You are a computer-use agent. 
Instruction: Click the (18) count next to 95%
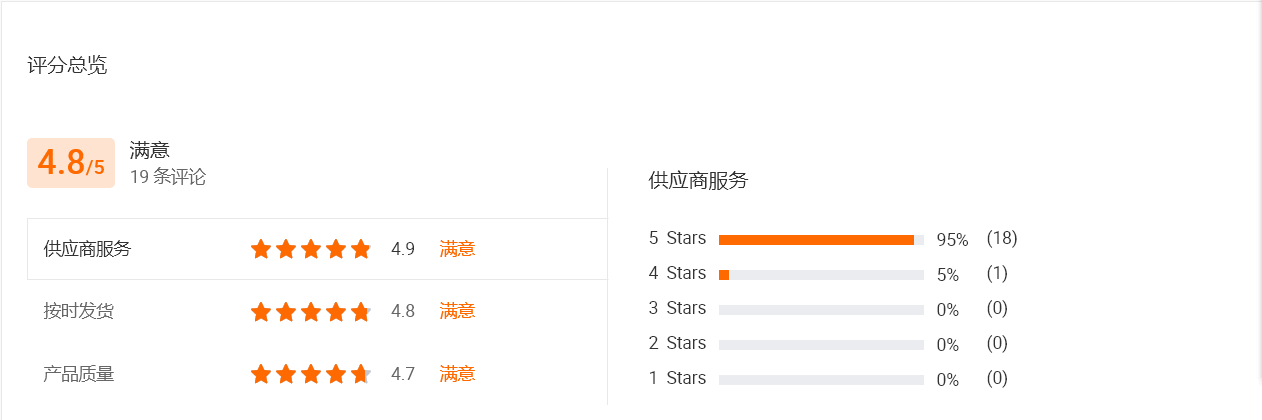1001,238
